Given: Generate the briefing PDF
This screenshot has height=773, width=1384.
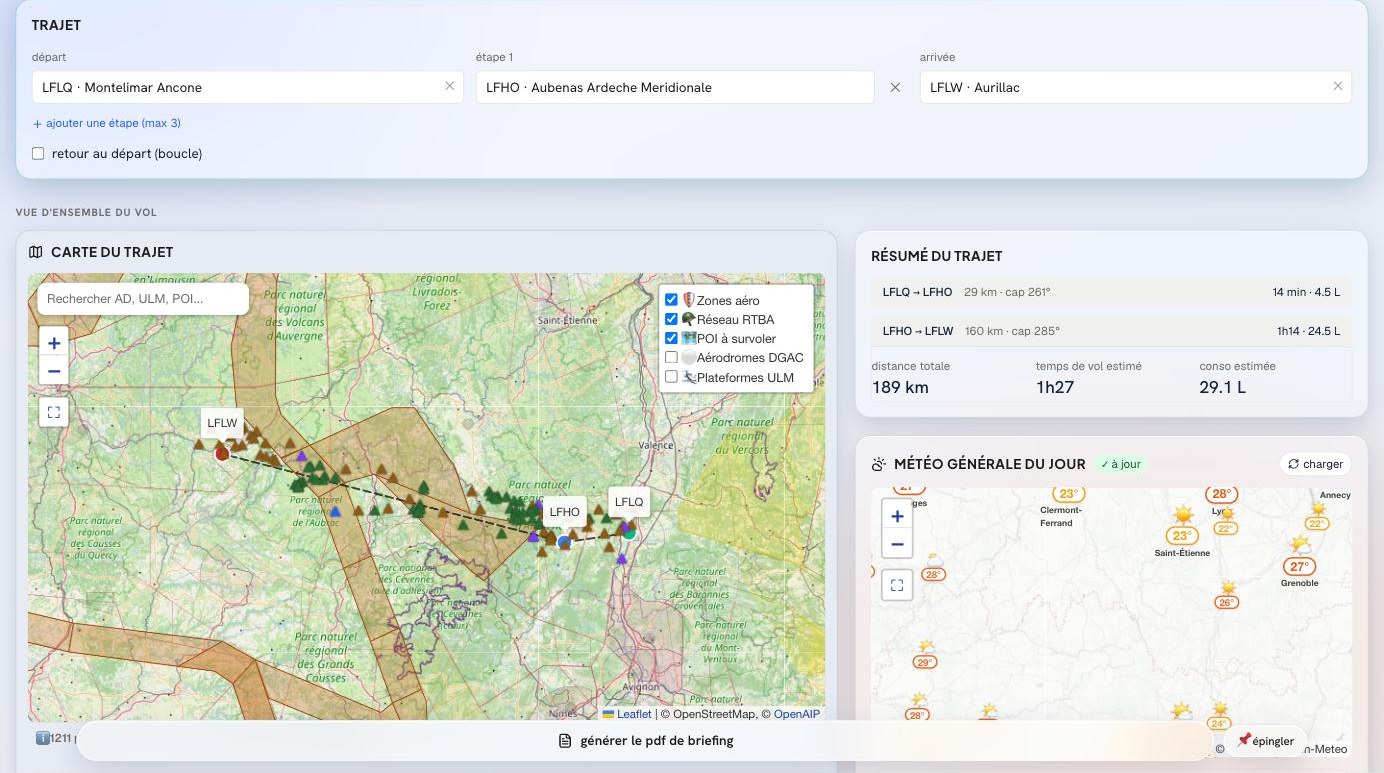Looking at the screenshot, I should (x=646, y=741).
